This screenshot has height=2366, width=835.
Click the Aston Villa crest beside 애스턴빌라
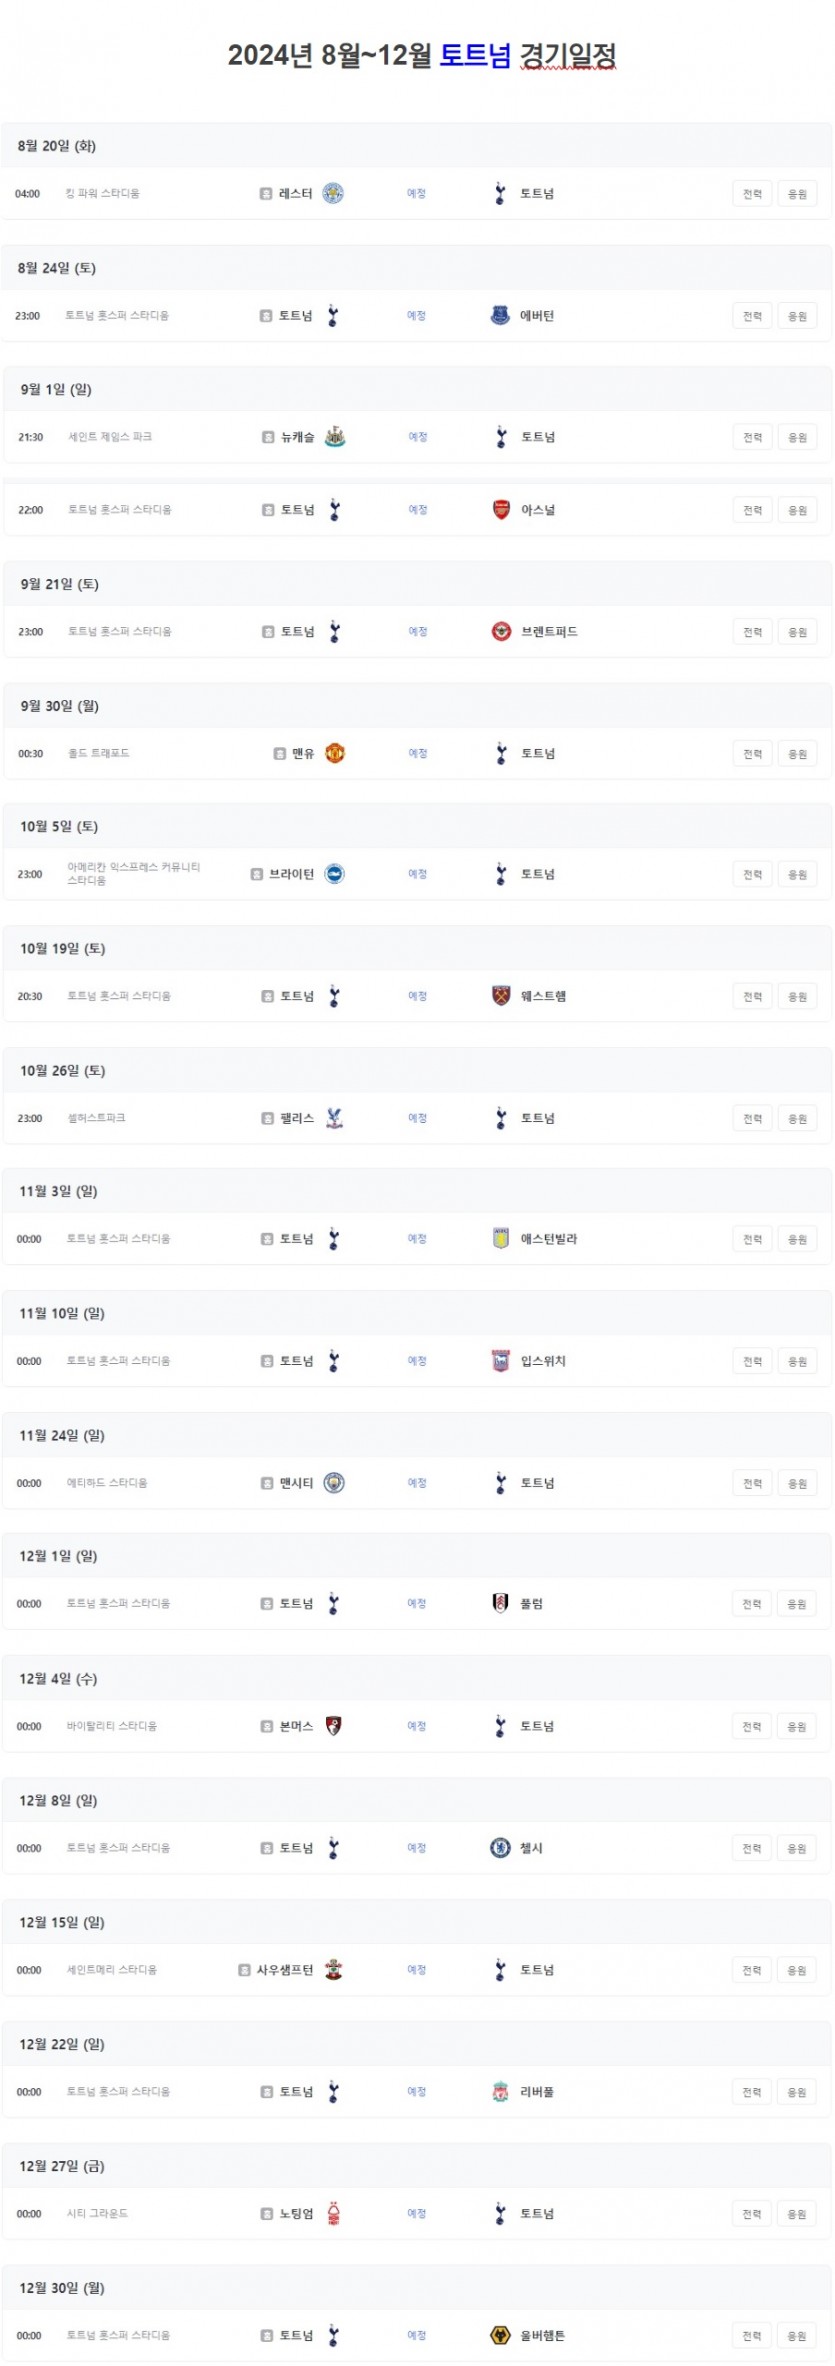(501, 1239)
